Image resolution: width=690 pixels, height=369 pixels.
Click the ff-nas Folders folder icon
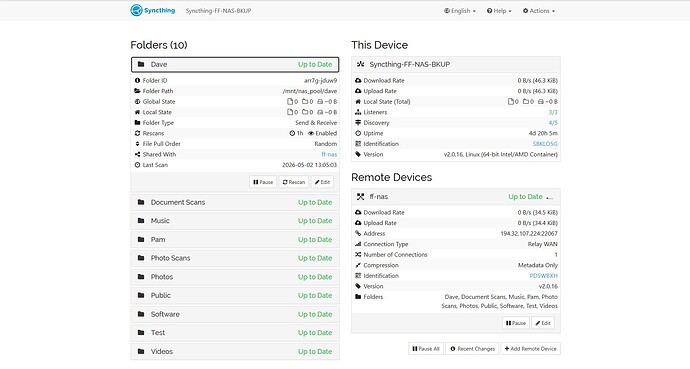(358, 297)
